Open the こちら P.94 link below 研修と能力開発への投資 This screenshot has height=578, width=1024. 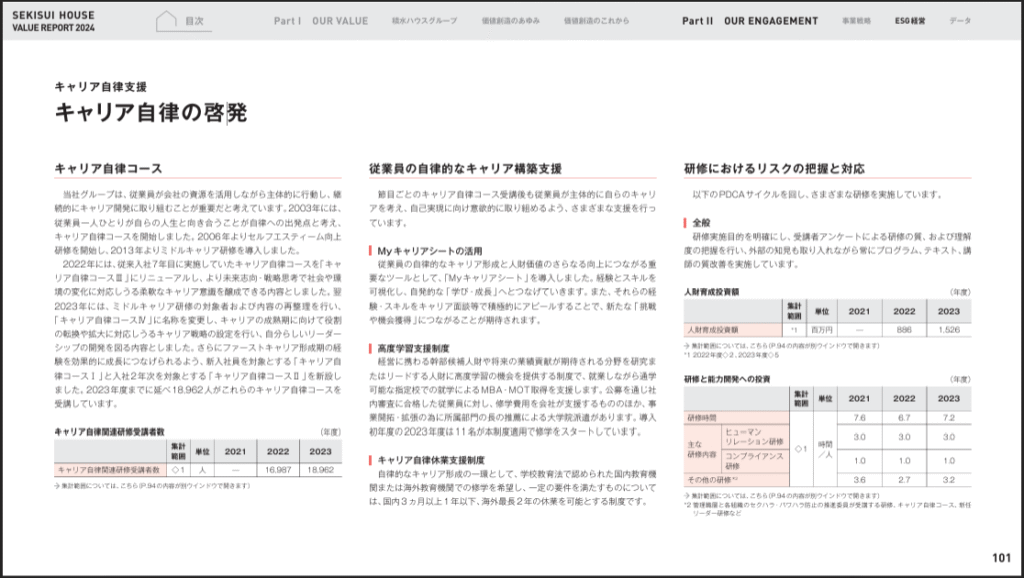759,497
